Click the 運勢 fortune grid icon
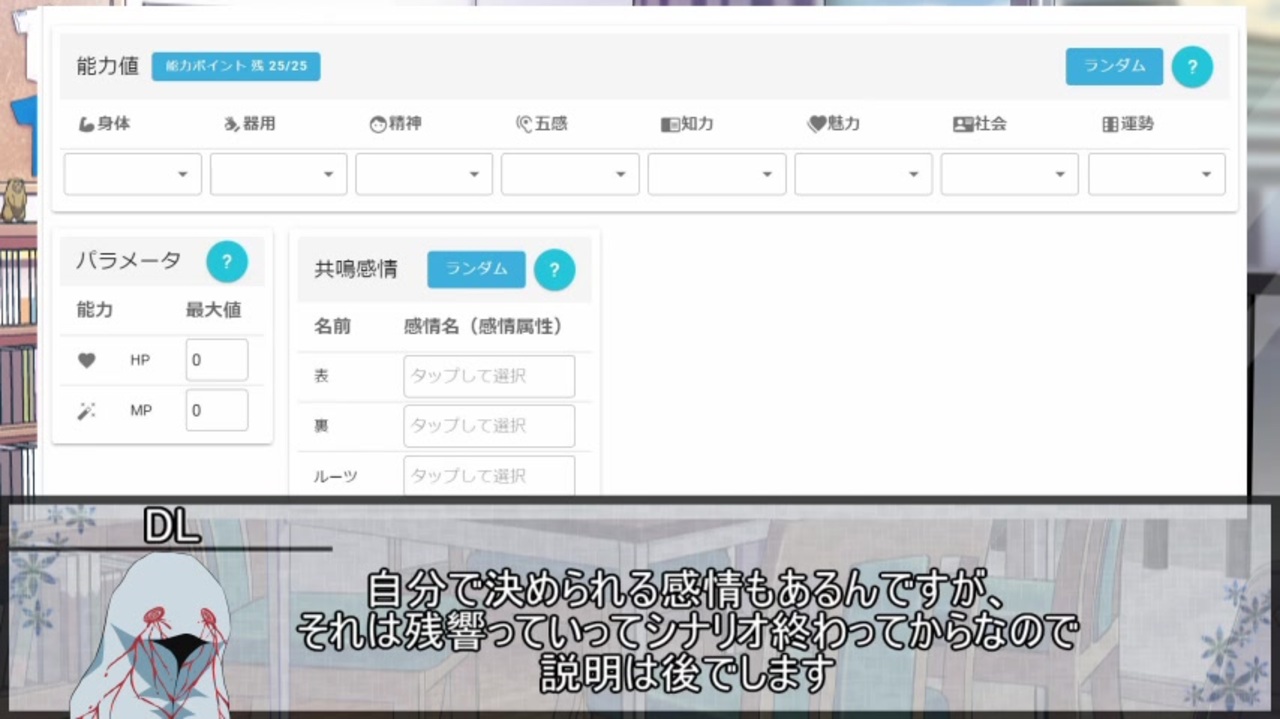This screenshot has width=1280, height=719. tap(1109, 125)
